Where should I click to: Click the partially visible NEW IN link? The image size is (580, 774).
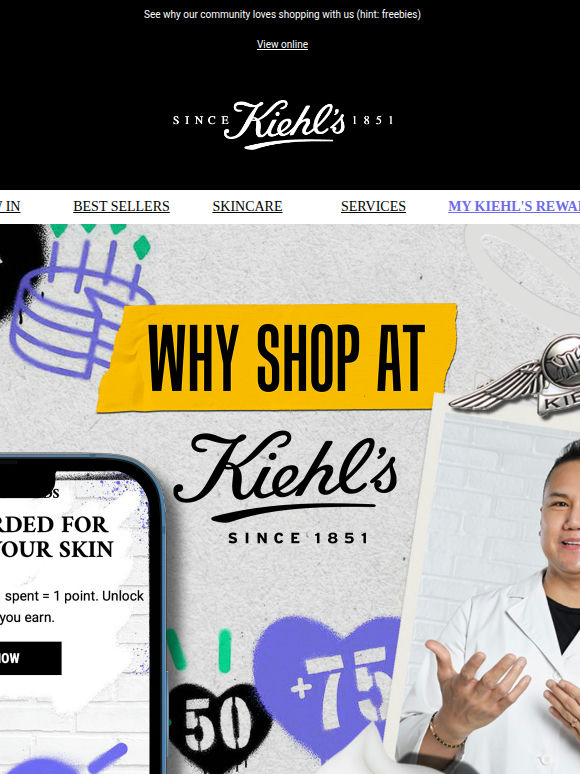pyautogui.click(x=10, y=206)
